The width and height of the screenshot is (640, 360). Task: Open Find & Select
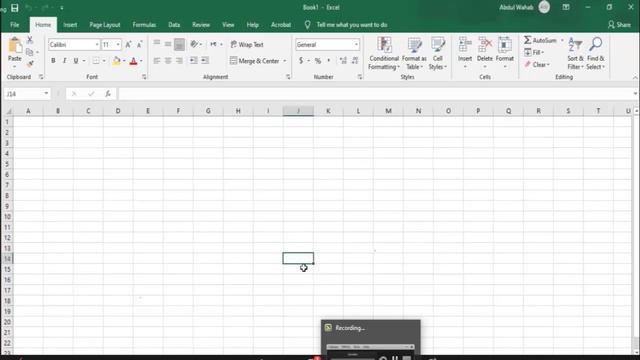pyautogui.click(x=596, y=53)
